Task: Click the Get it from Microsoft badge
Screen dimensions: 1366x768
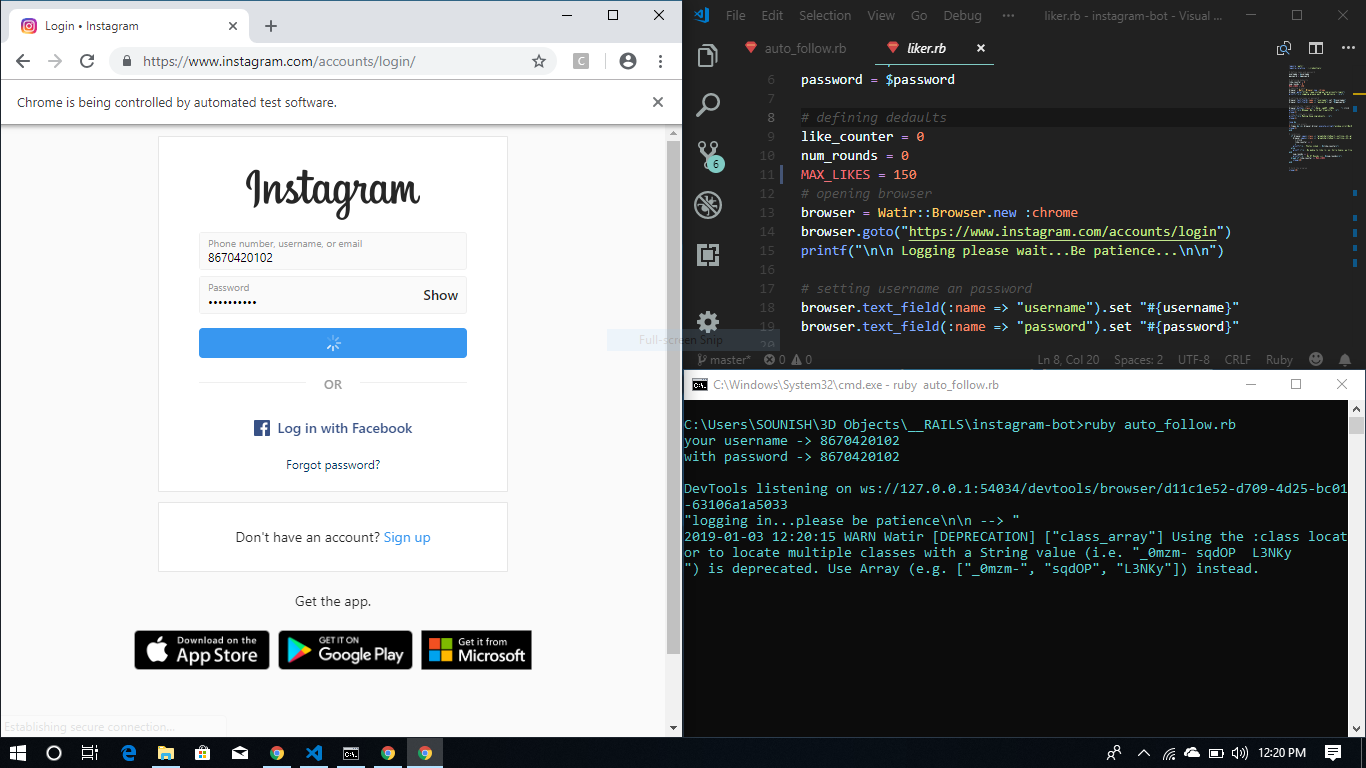Action: coord(476,650)
